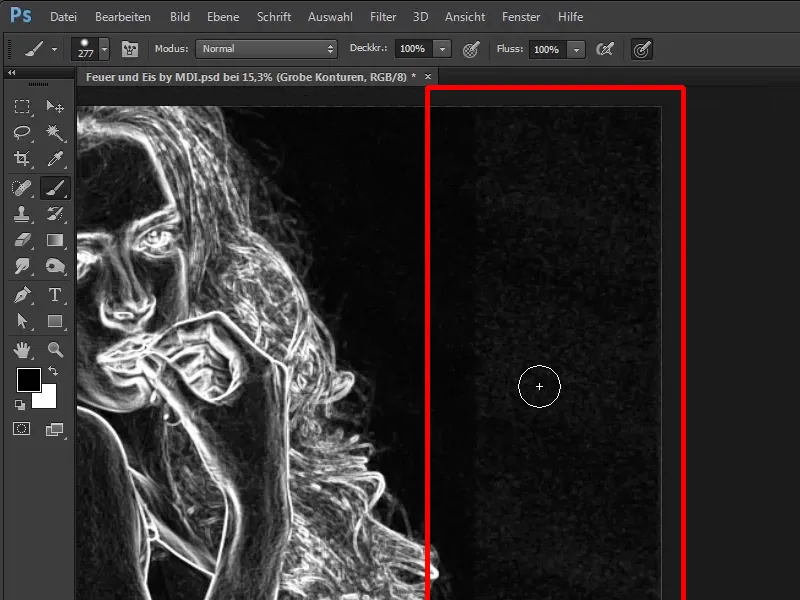Screen dimensions: 800x600
Task: Select the Rectangular Marquee tool
Action: click(21, 107)
